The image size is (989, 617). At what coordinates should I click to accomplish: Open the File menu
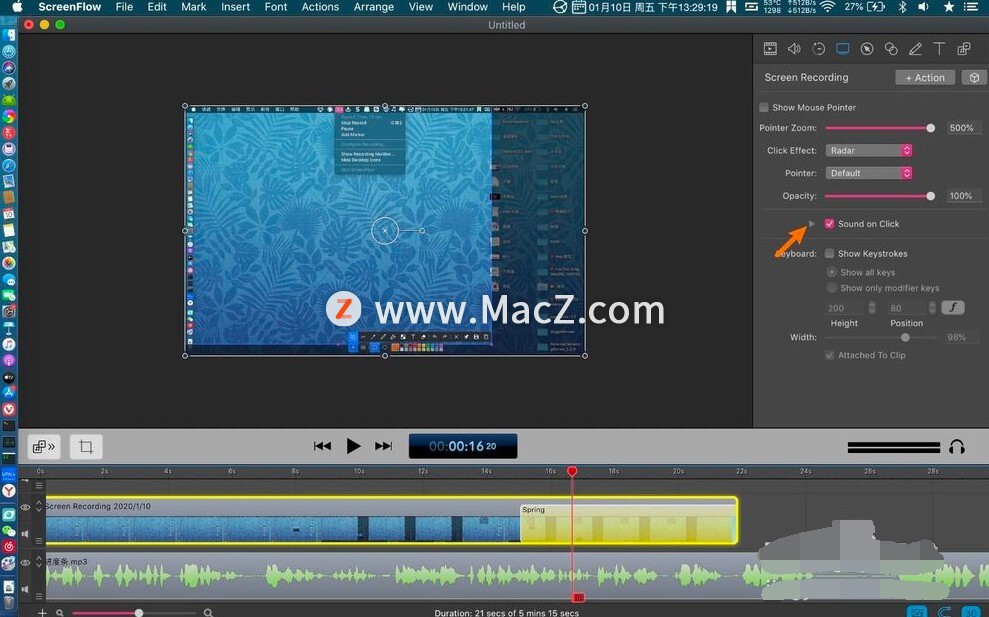124,7
